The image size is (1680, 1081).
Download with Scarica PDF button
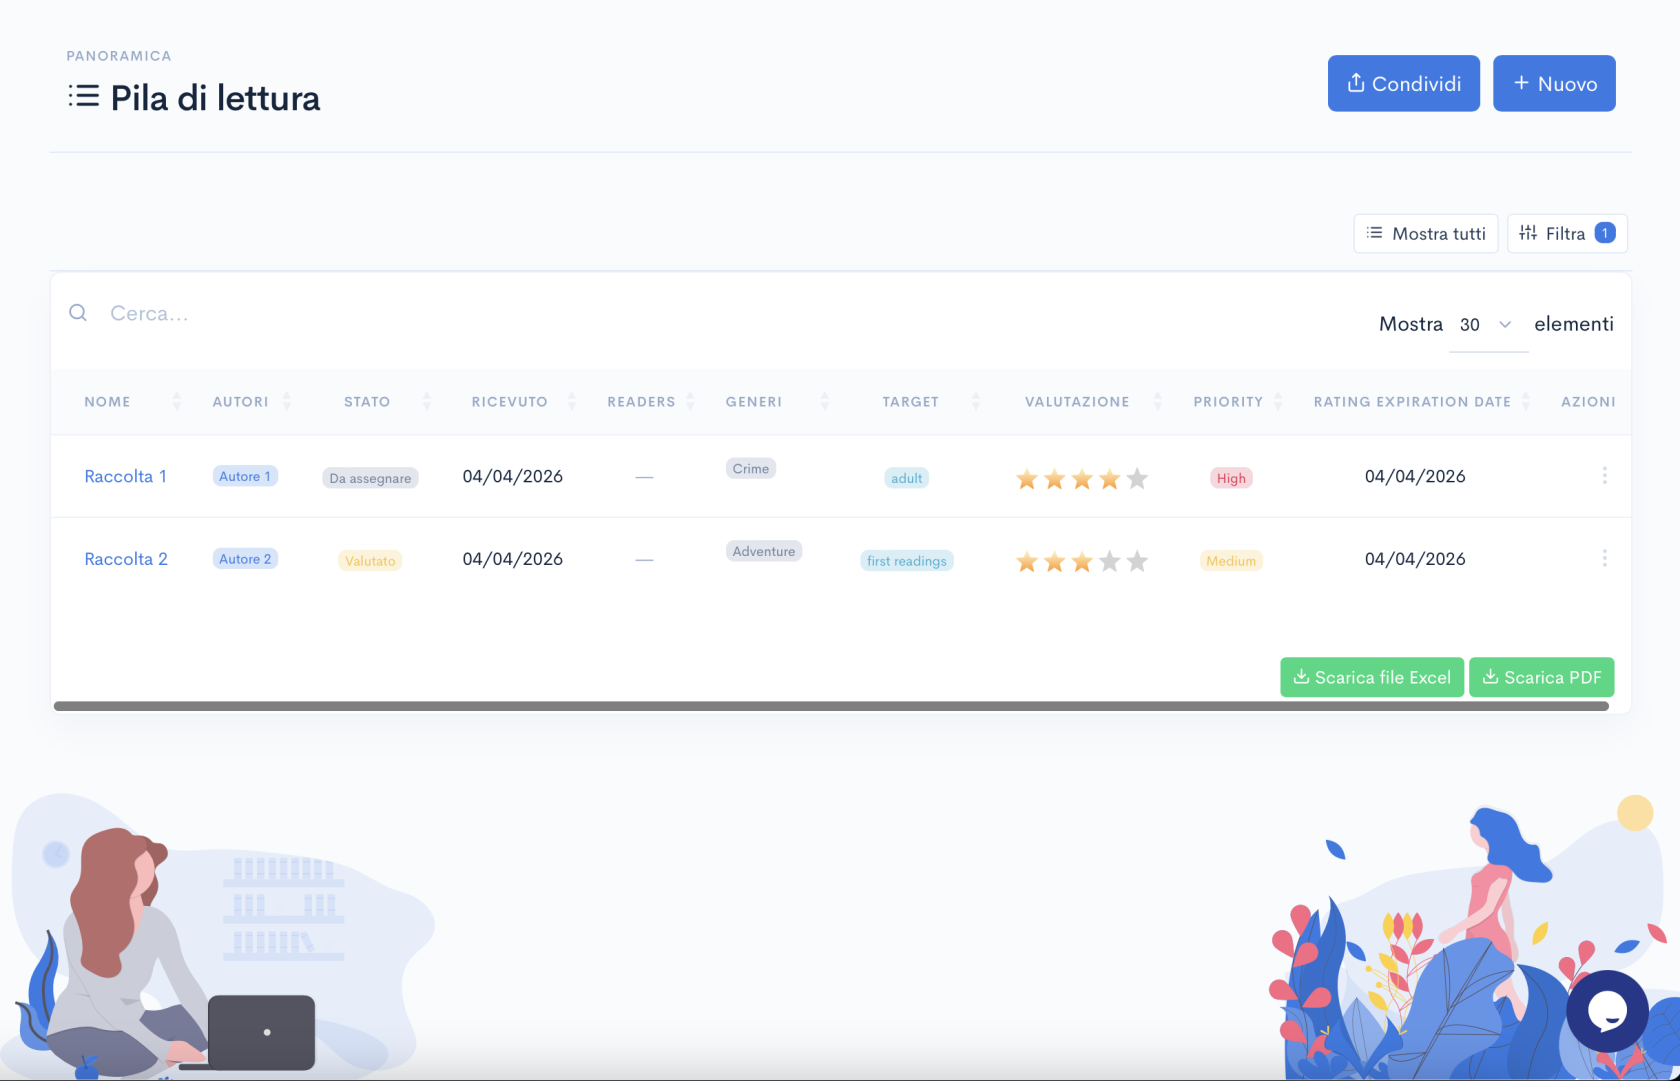pos(1542,677)
